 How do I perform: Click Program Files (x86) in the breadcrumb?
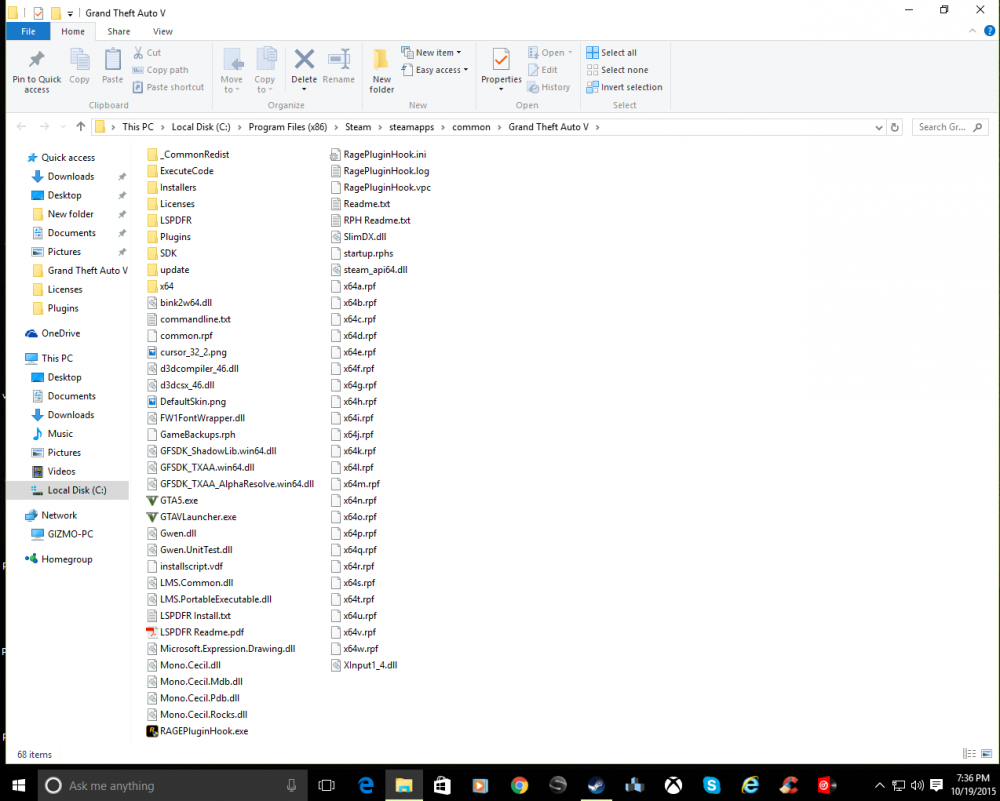point(288,127)
